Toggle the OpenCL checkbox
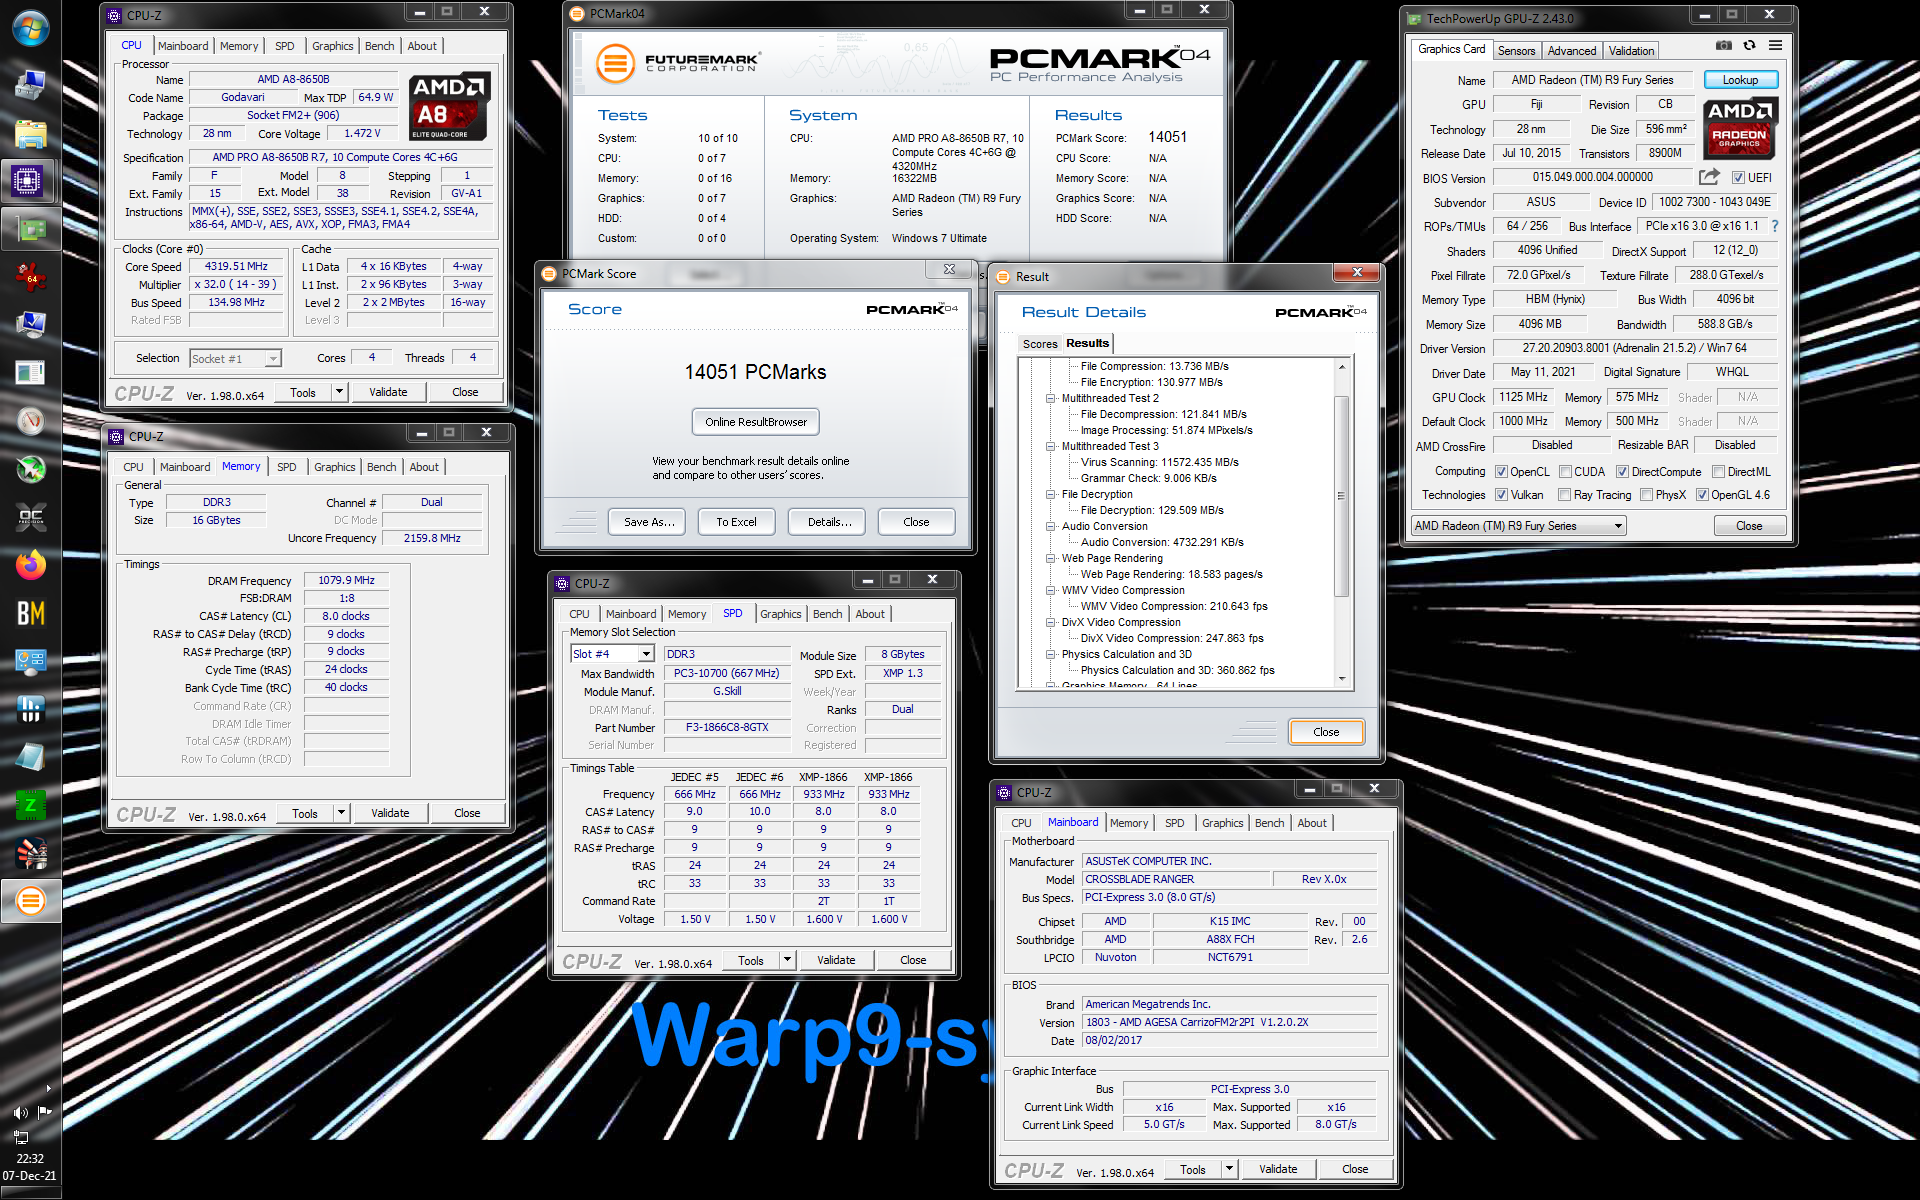 pos(1501,472)
